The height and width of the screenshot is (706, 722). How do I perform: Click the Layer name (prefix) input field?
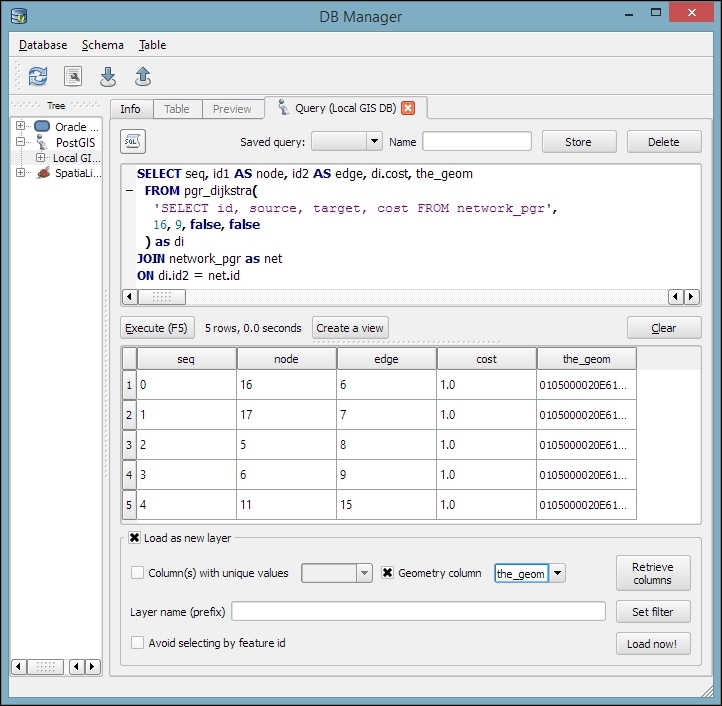[x=418, y=611]
